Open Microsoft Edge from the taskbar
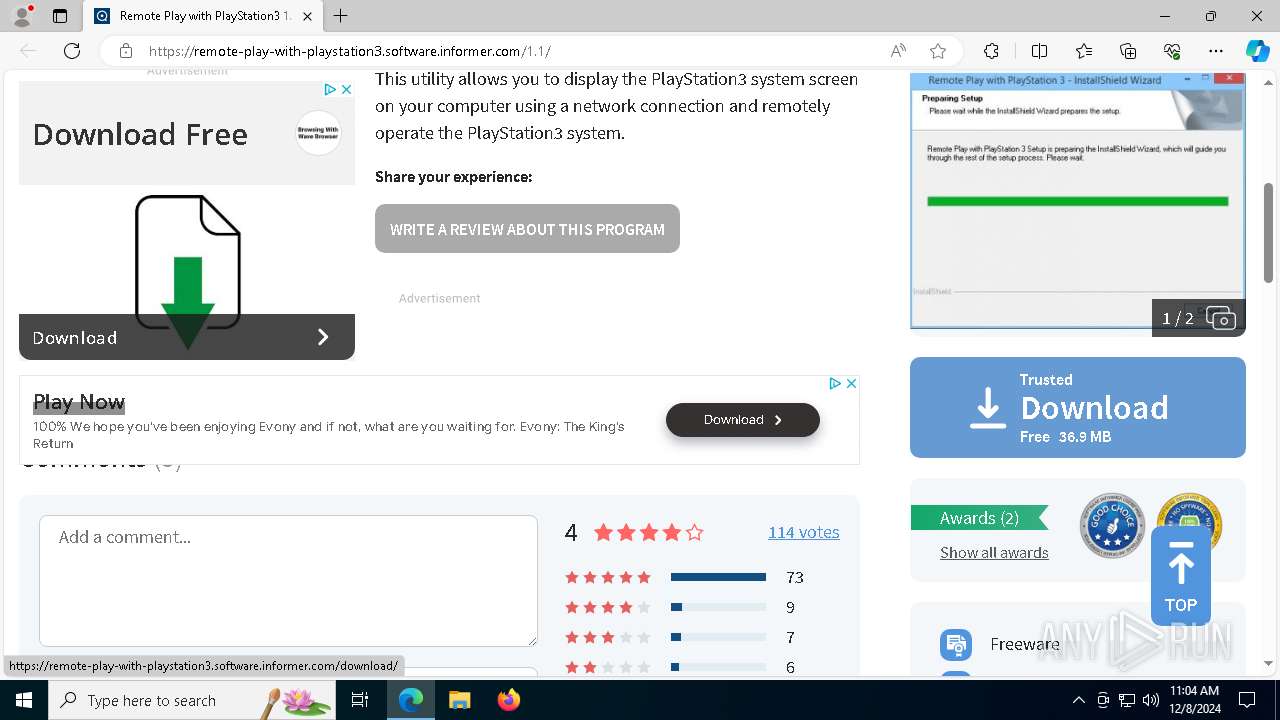The image size is (1280, 720). coord(411,700)
